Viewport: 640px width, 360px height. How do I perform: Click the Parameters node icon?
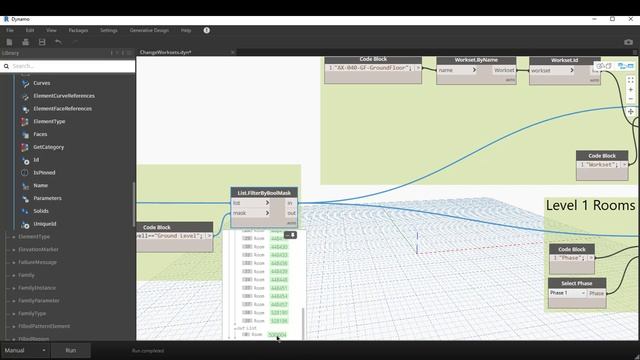(x=25, y=198)
